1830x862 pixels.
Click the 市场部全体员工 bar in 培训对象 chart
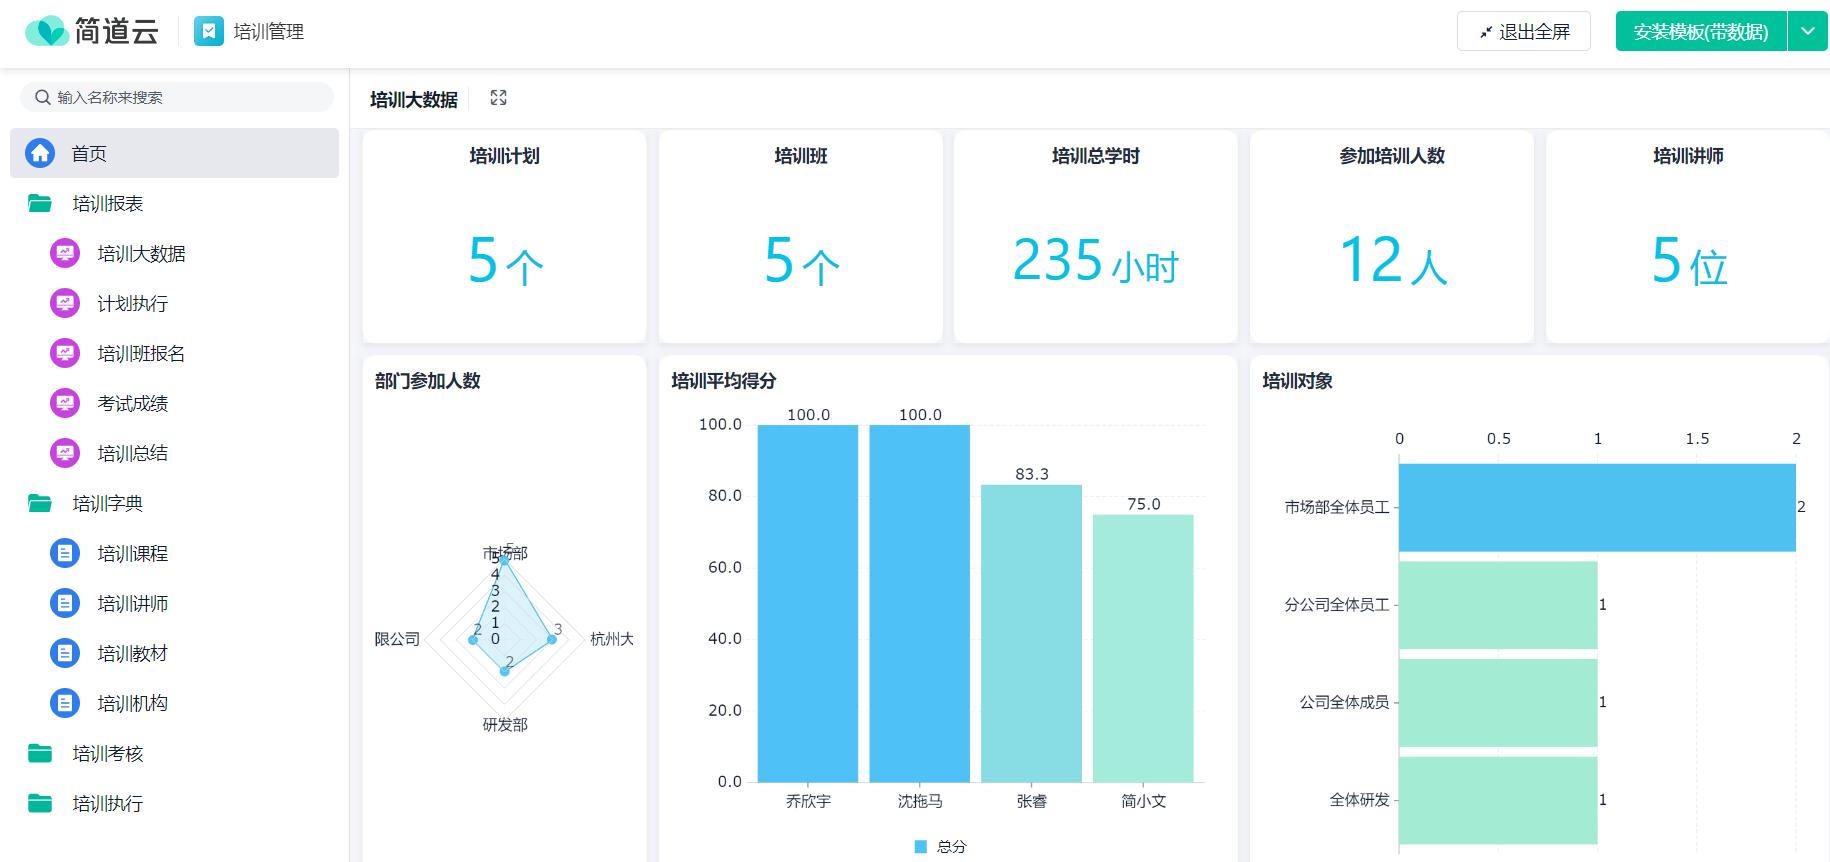(x=1597, y=507)
